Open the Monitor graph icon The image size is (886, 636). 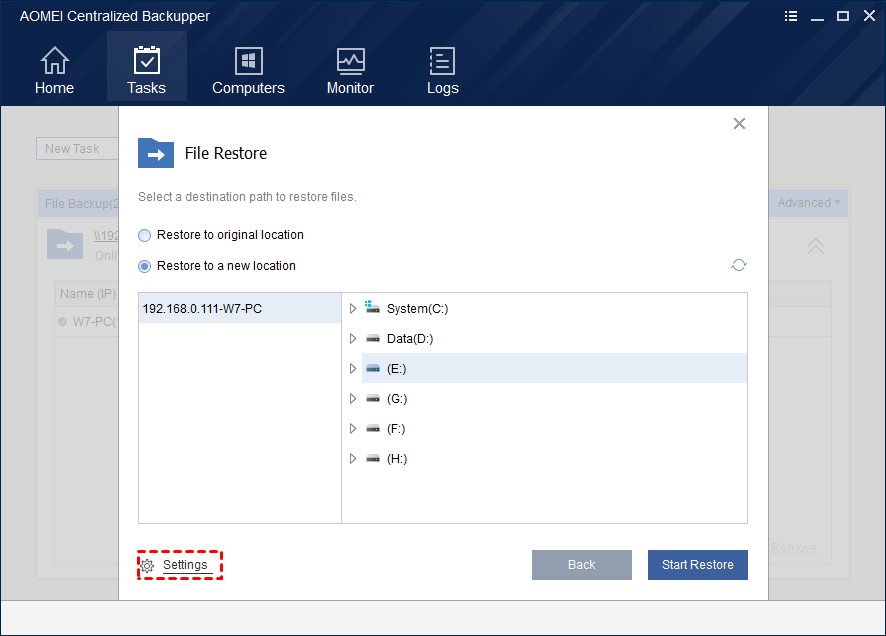click(x=350, y=60)
